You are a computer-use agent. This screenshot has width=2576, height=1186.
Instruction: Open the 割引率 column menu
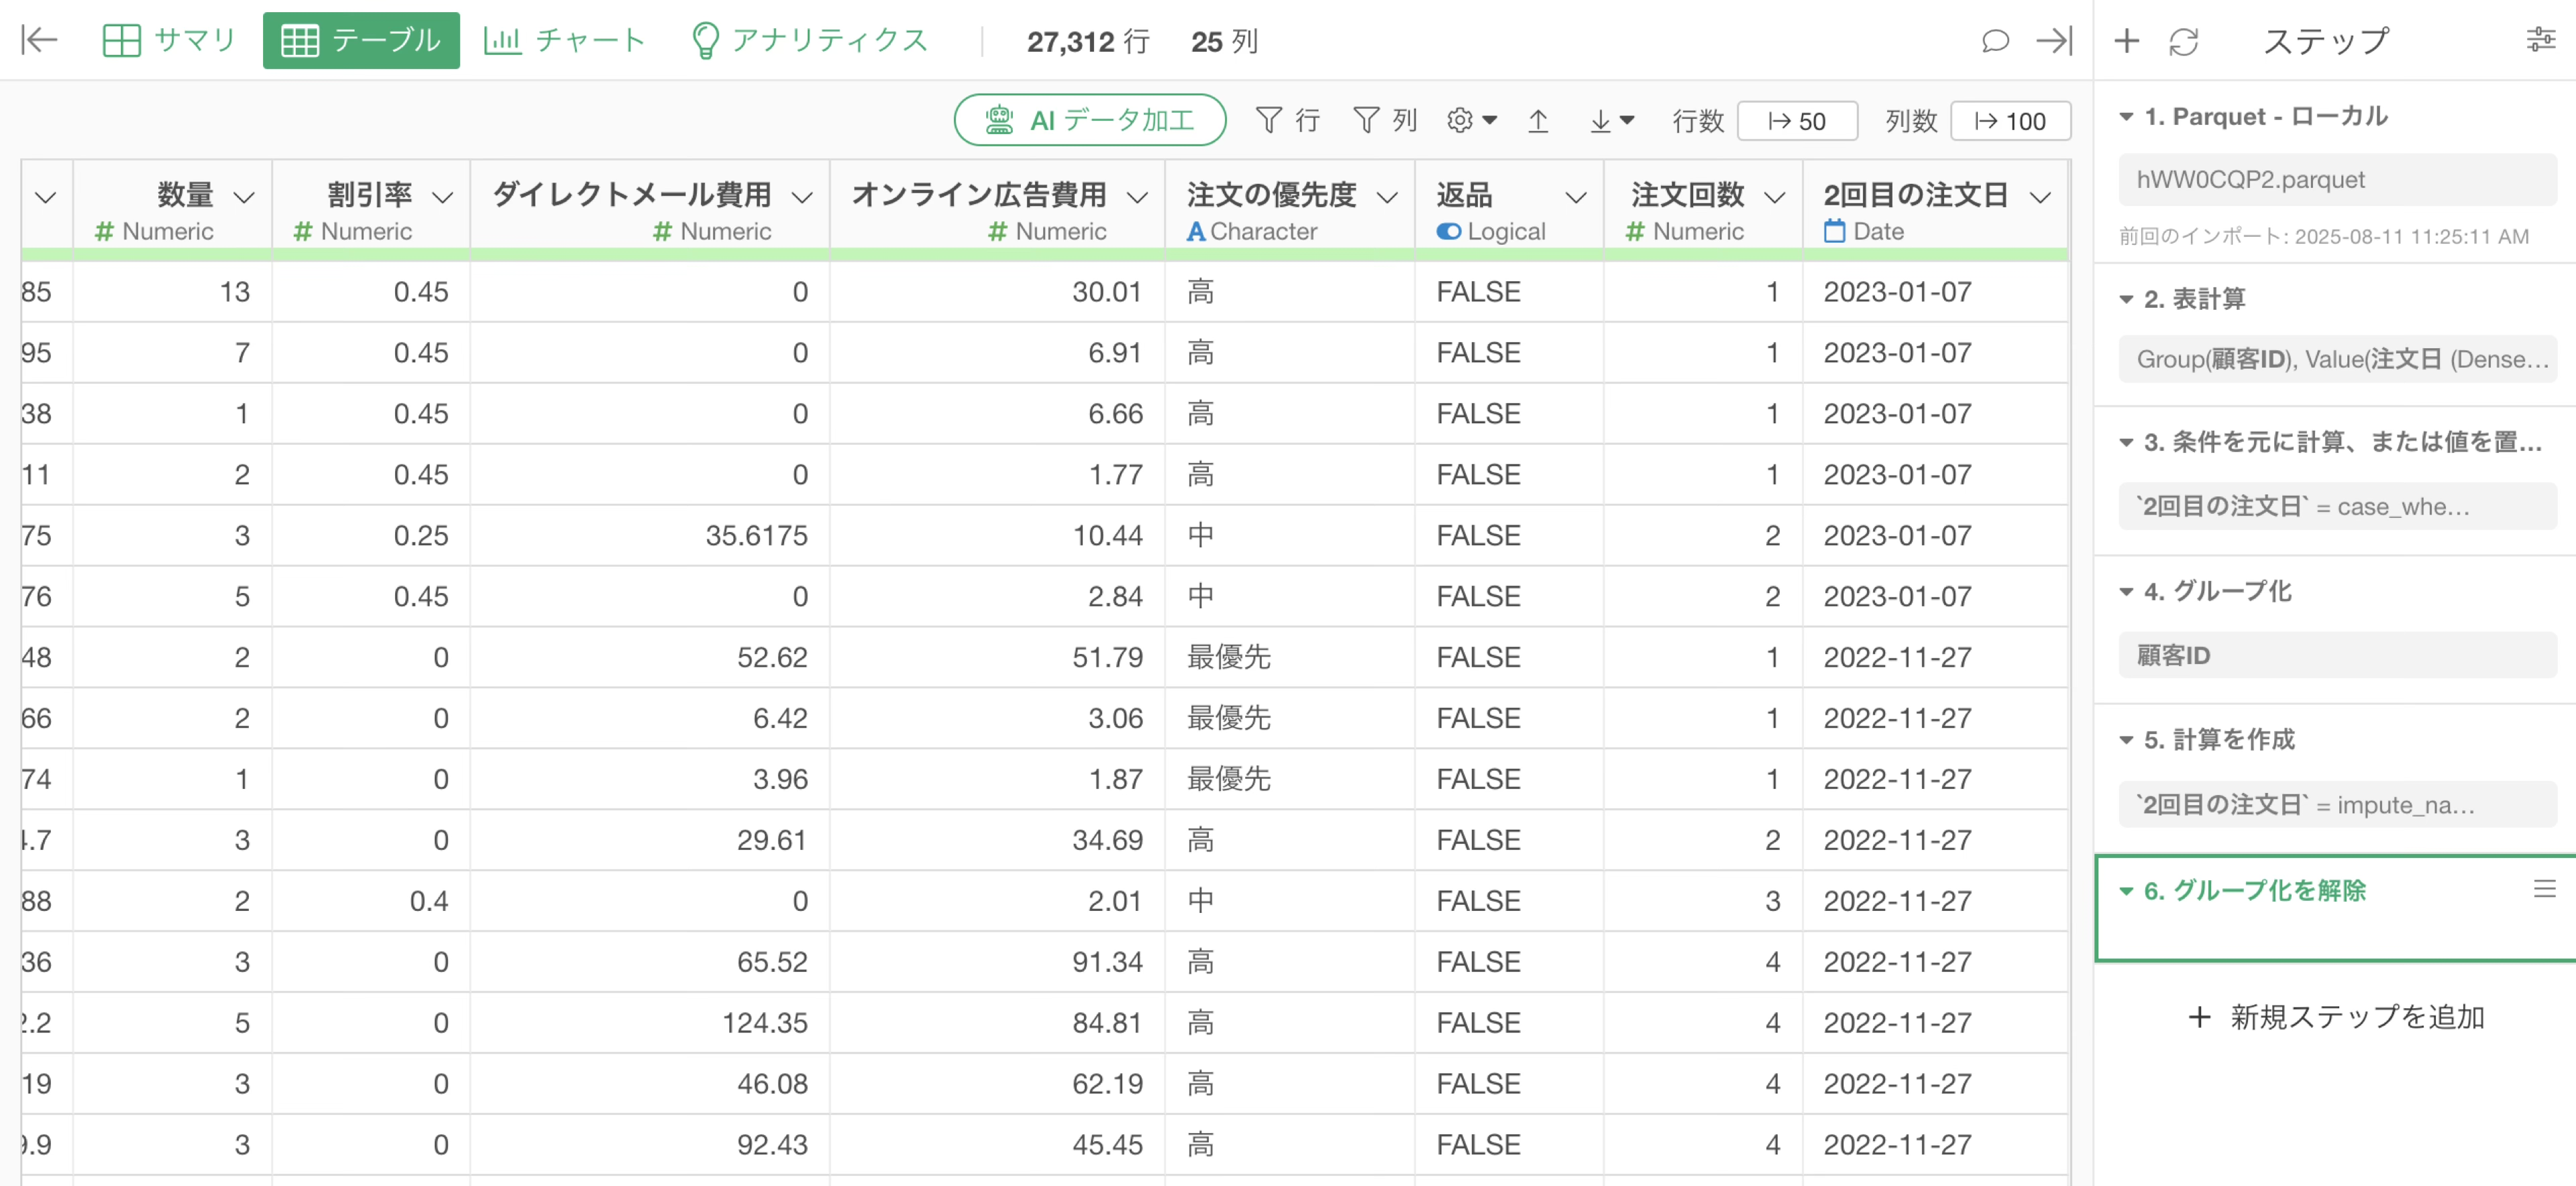(x=442, y=197)
